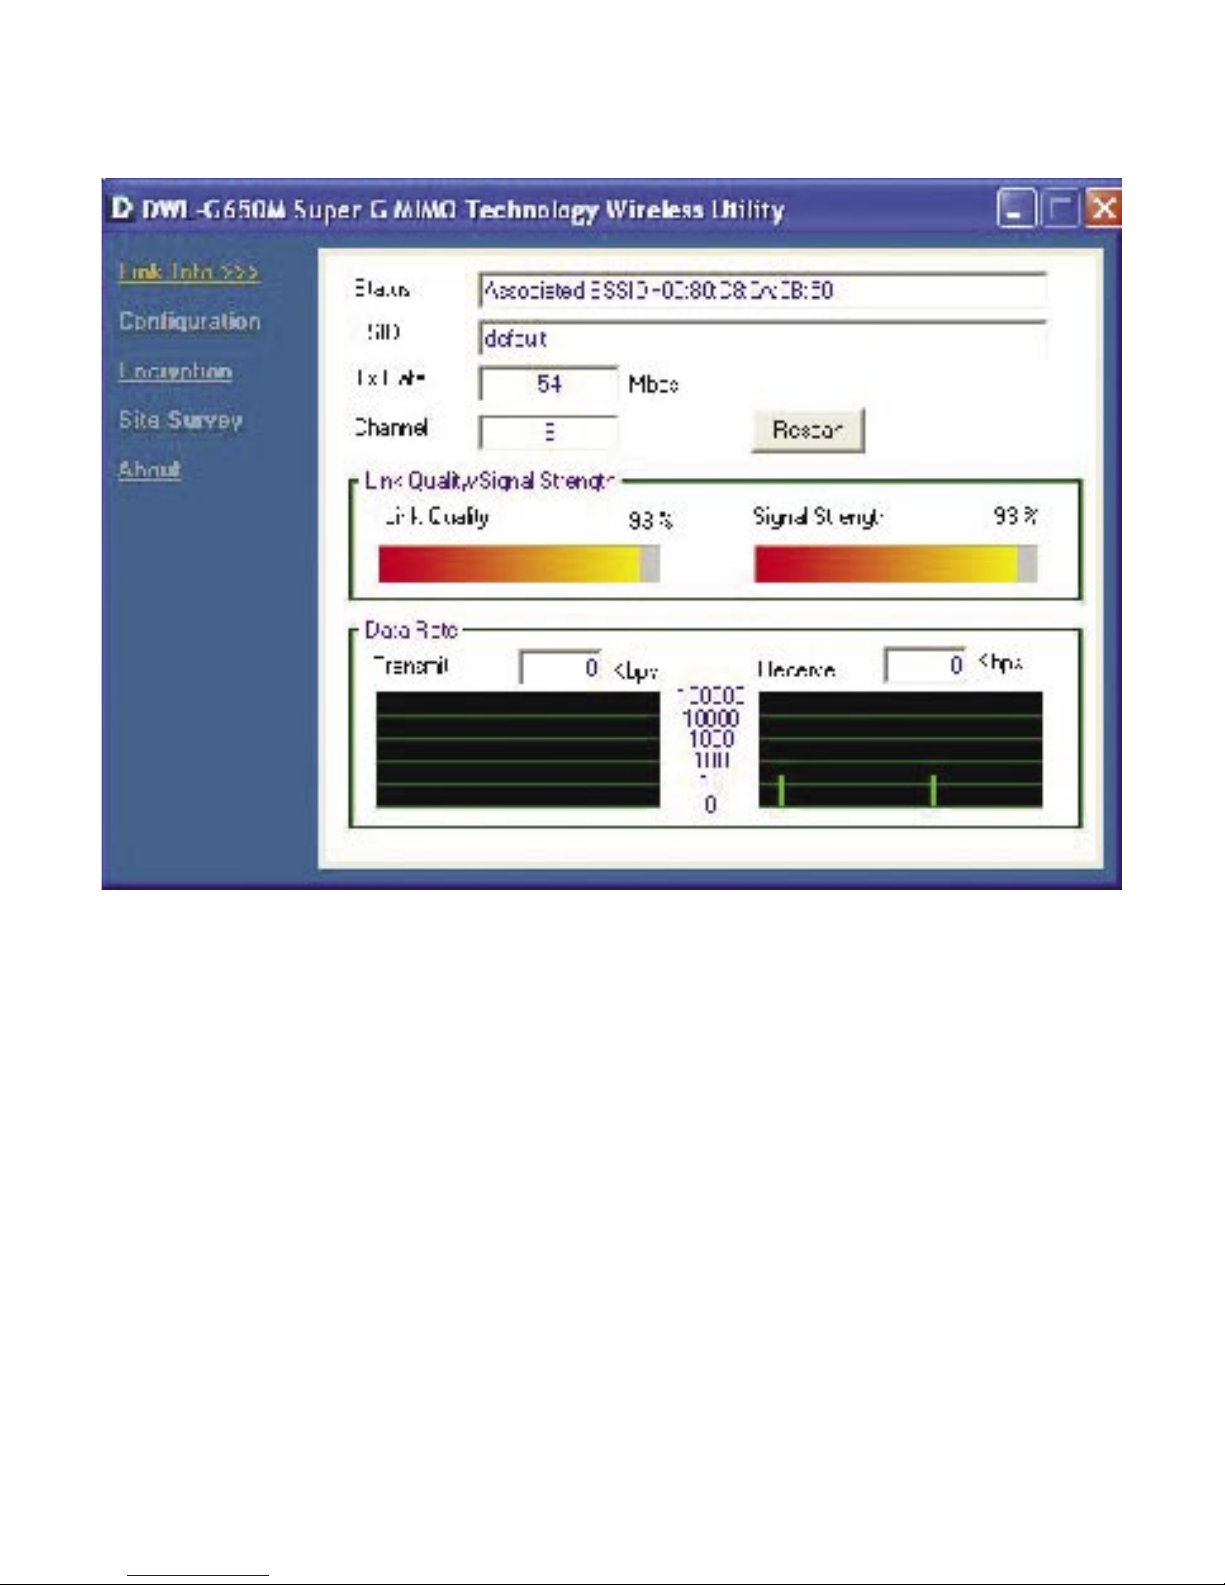
Task: Click the Link Quality 93 % value
Action: point(650,520)
